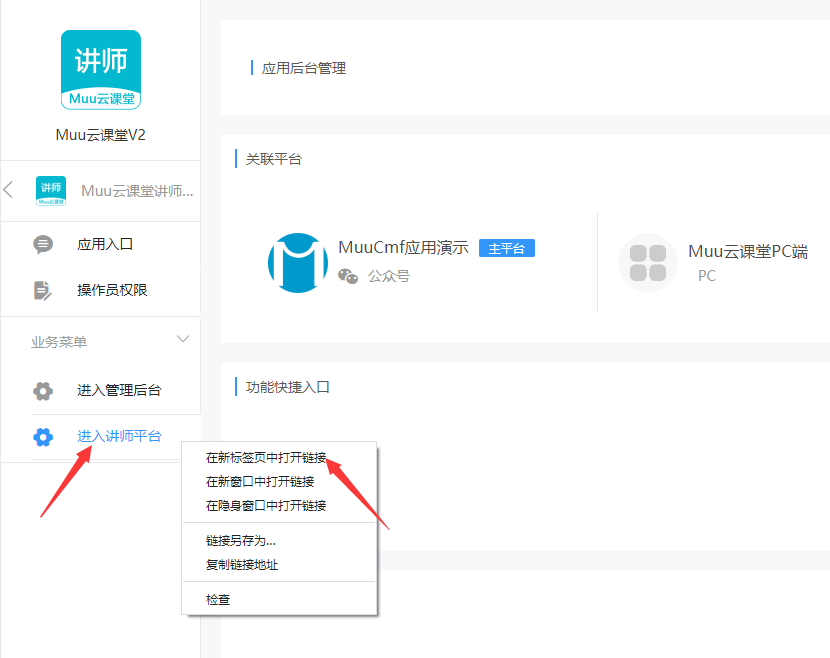Click the Muu云课堂PC端 platform name
This screenshot has height=658, width=830.
tap(748, 251)
